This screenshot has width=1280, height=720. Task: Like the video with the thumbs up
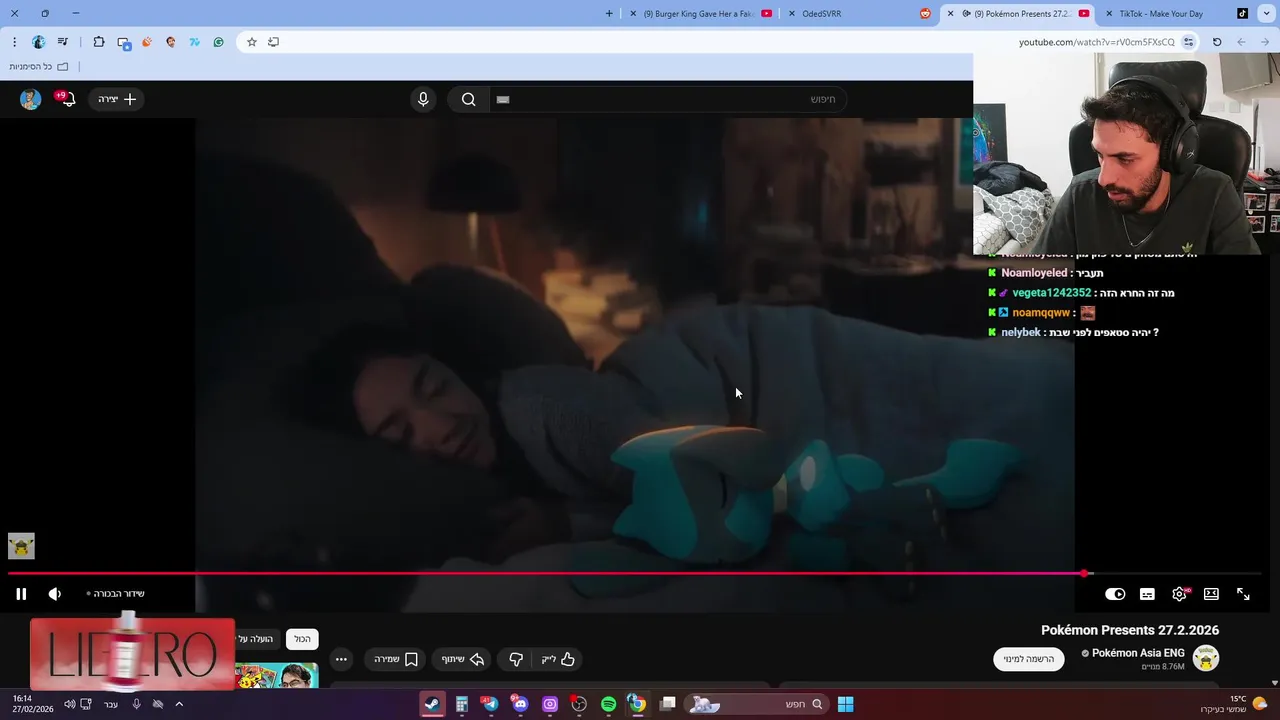(x=558, y=659)
